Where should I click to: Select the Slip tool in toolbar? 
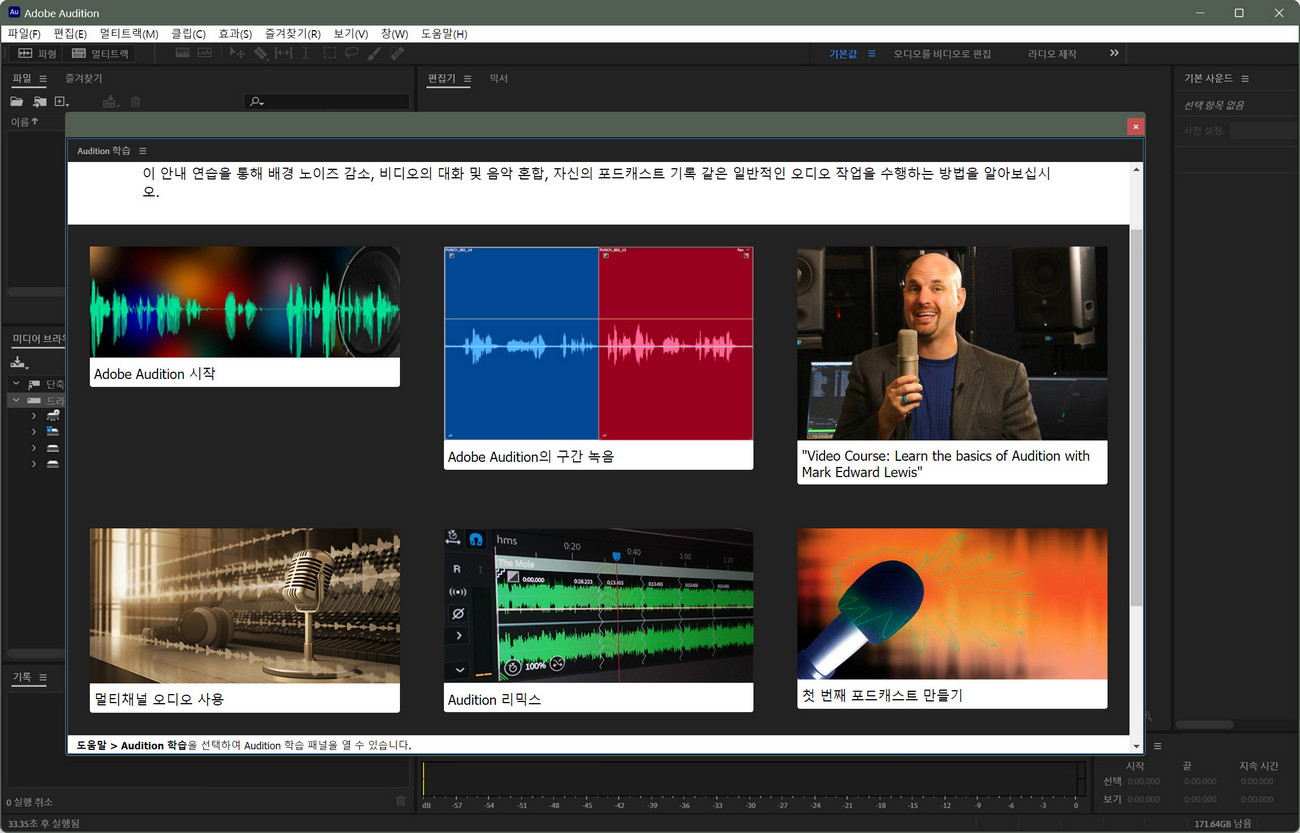[x=283, y=53]
